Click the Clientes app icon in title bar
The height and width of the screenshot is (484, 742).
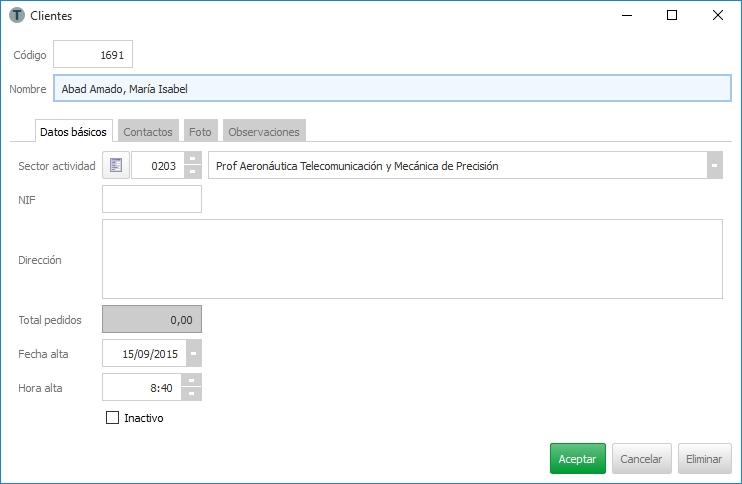[x=17, y=16]
